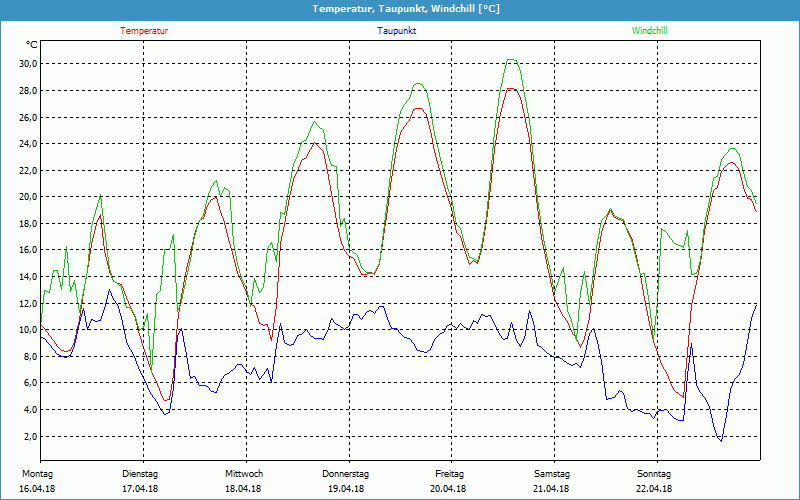Click the chart title 'Temperatur, Taupunkt, Windchill [°C]'
This screenshot has height=500, width=800.
[x=406, y=9]
